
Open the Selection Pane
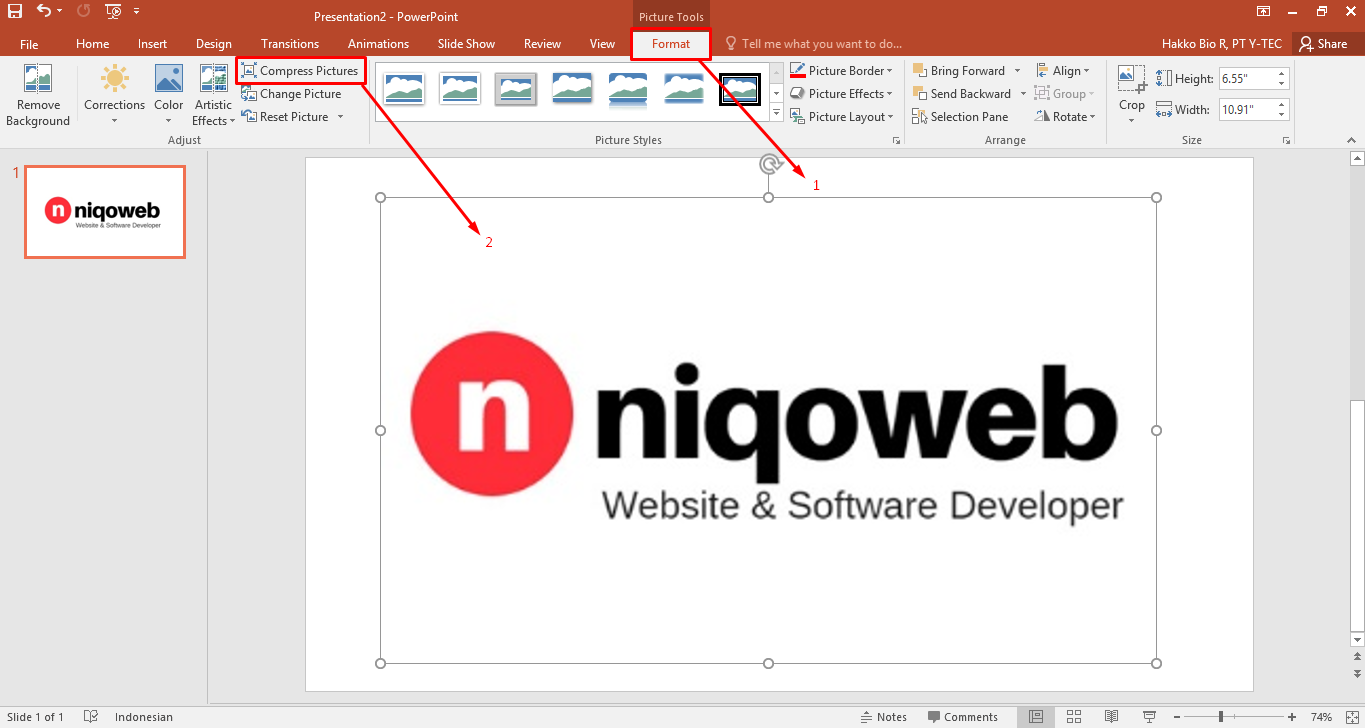pos(960,117)
